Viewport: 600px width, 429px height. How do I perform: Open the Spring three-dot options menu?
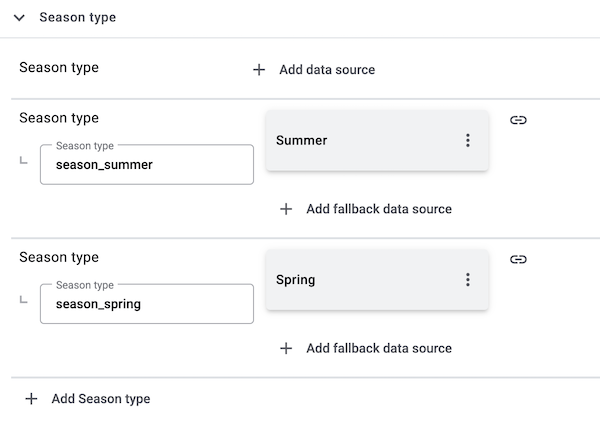tap(467, 280)
